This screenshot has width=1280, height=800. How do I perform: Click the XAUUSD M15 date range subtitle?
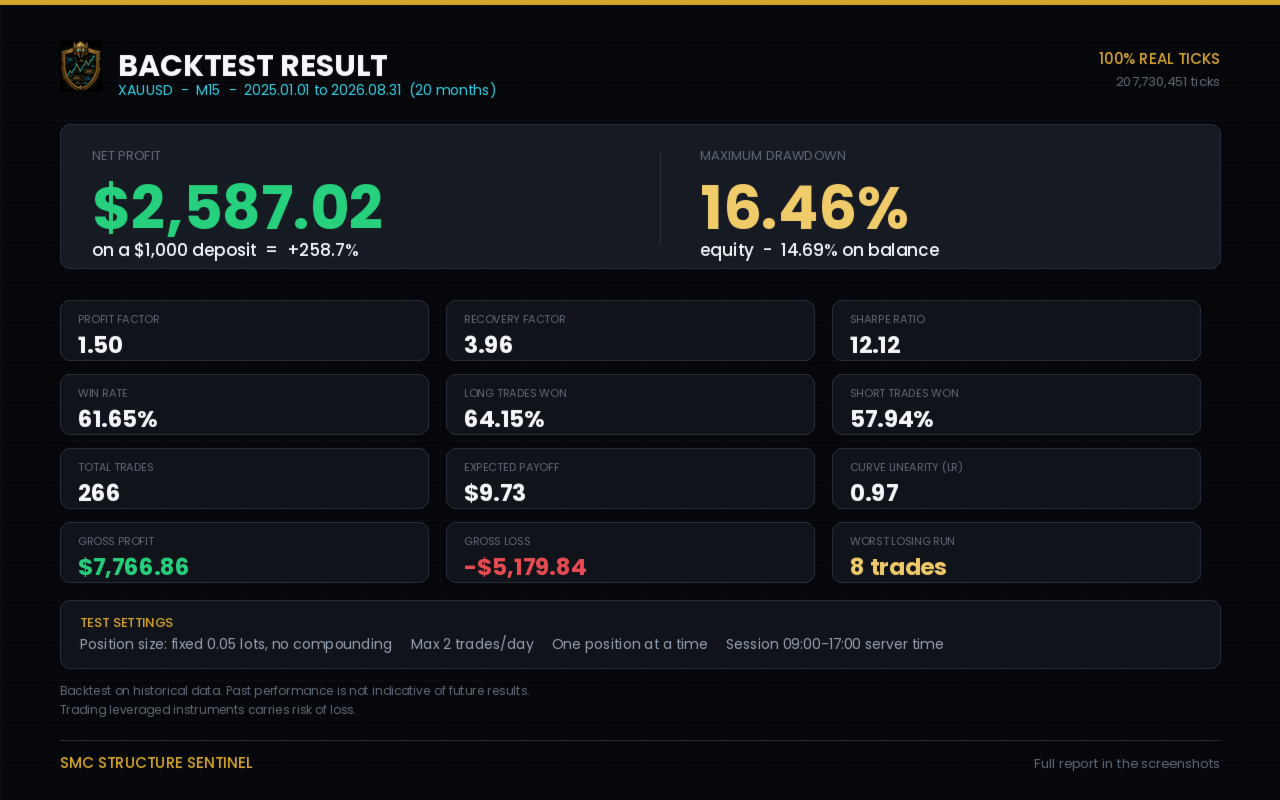coord(307,90)
